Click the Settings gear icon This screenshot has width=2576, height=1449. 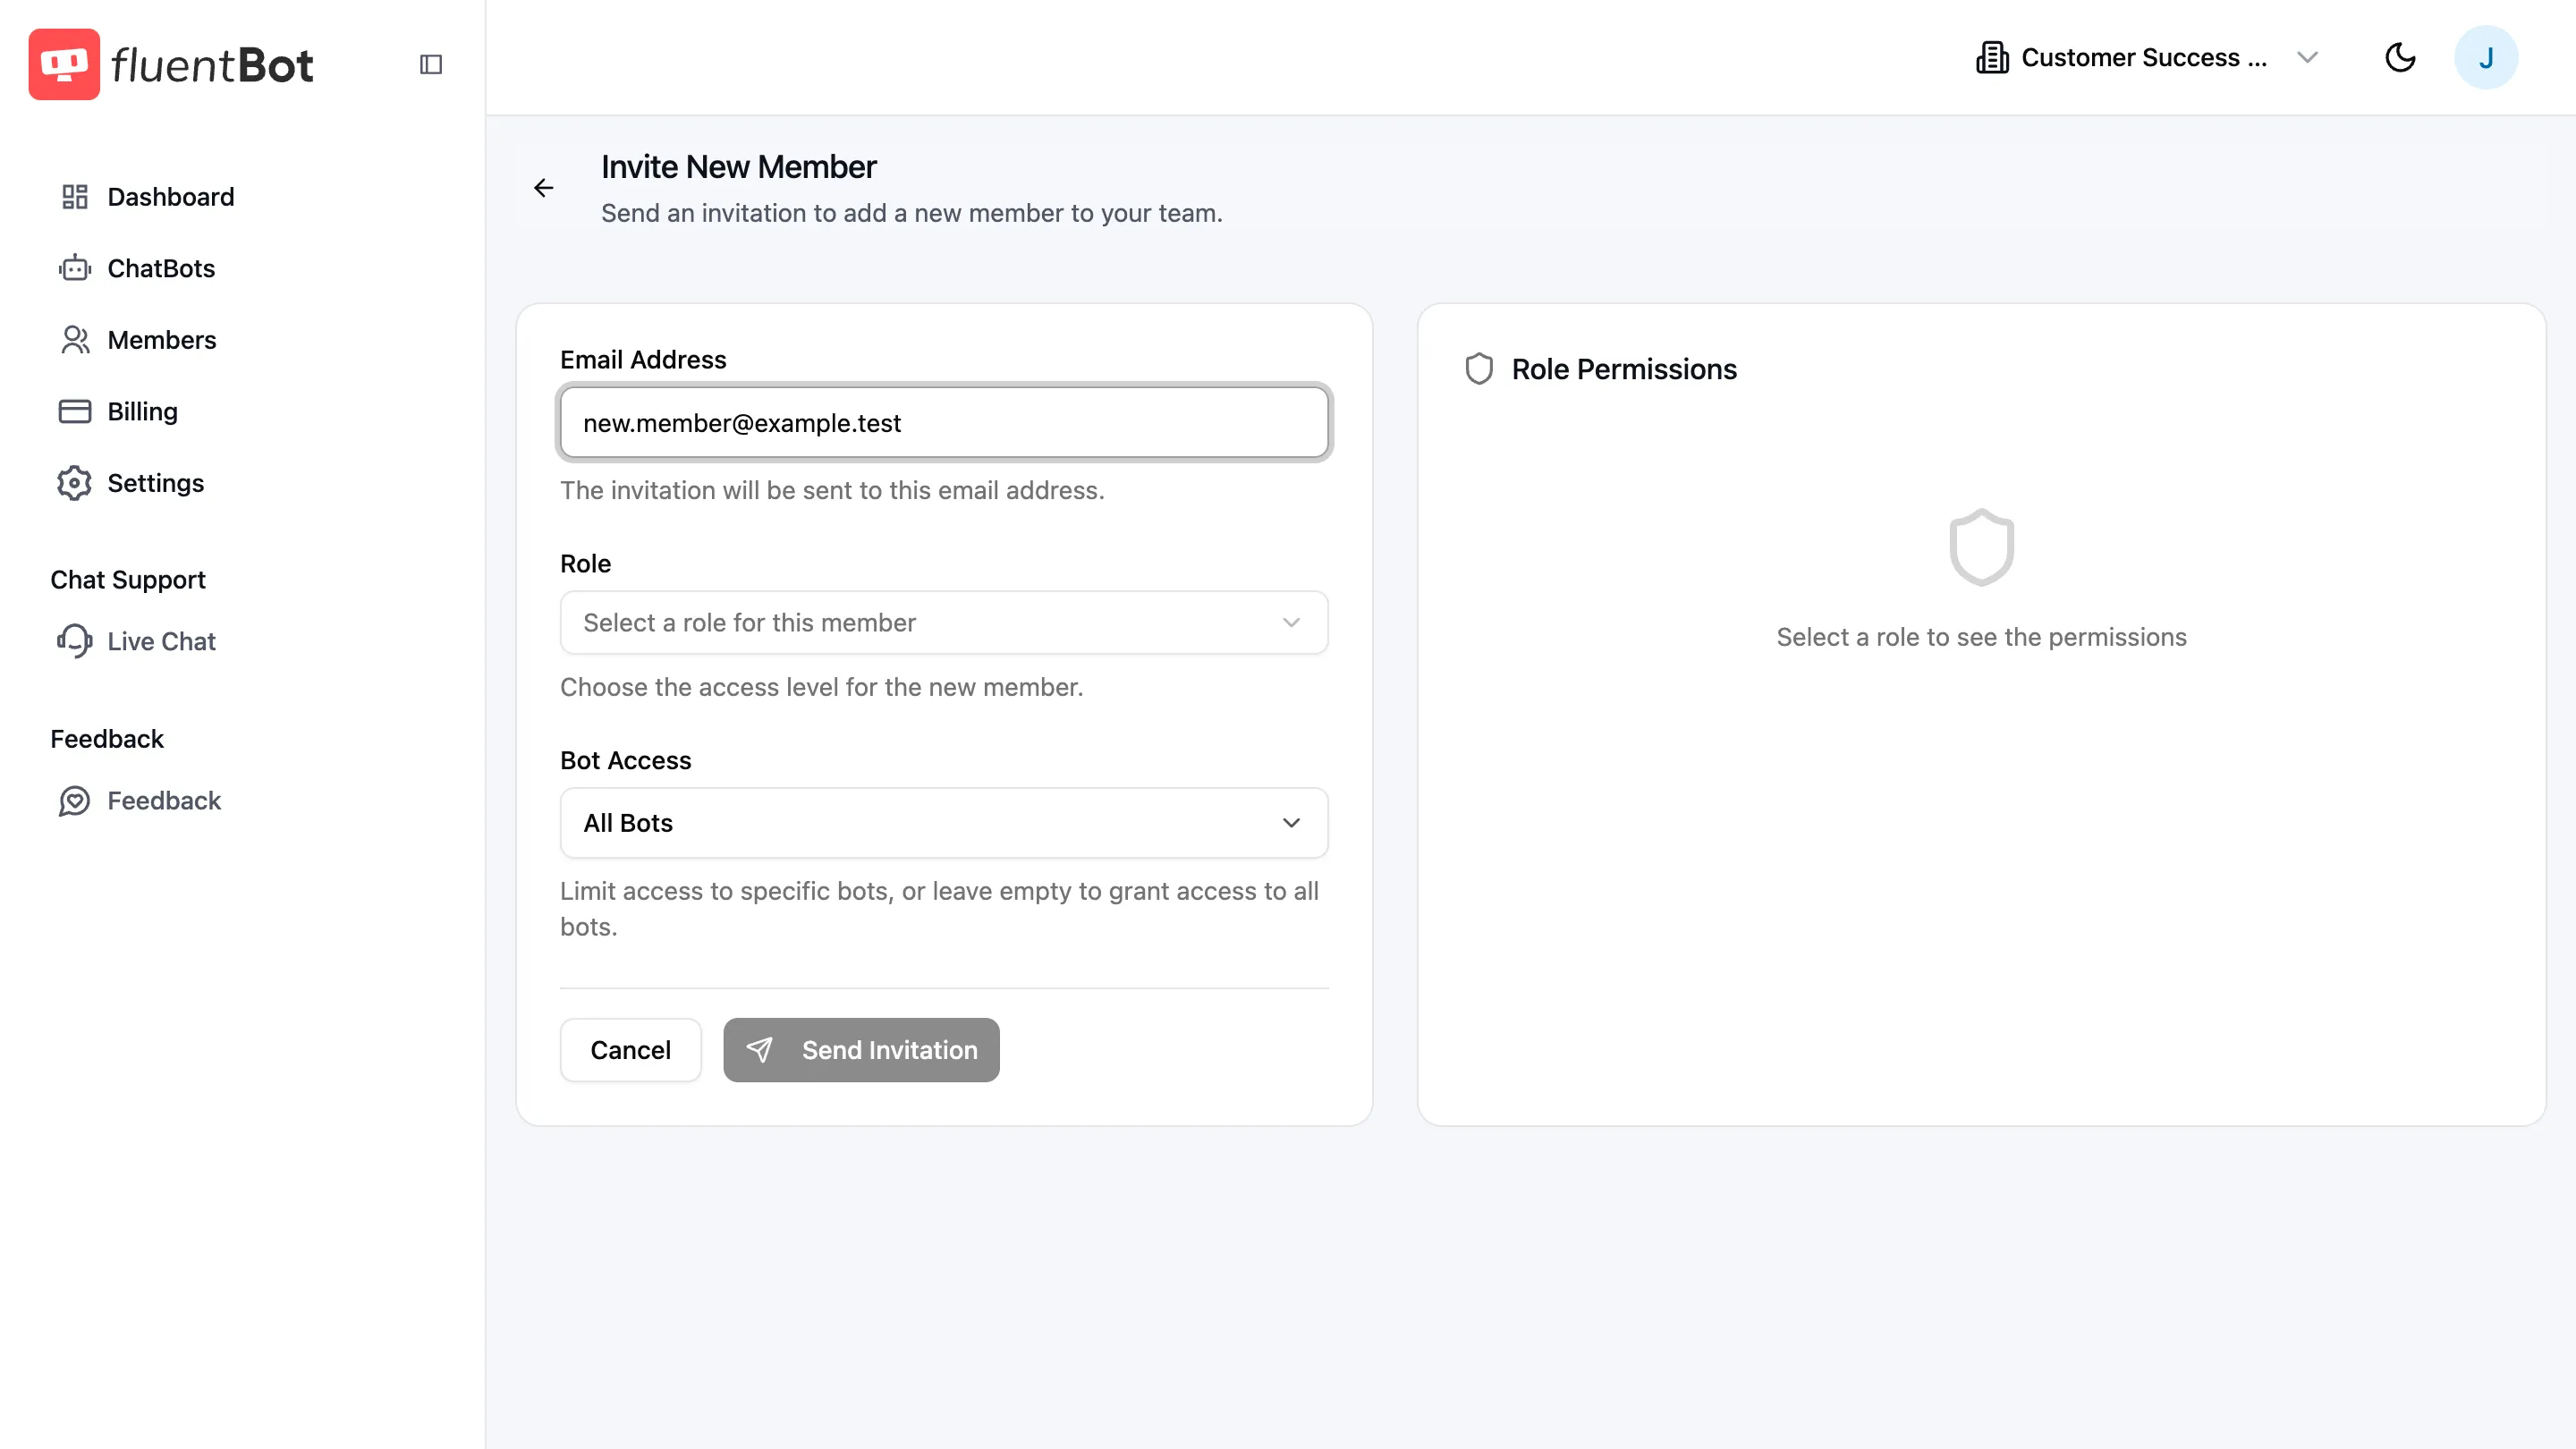point(75,483)
